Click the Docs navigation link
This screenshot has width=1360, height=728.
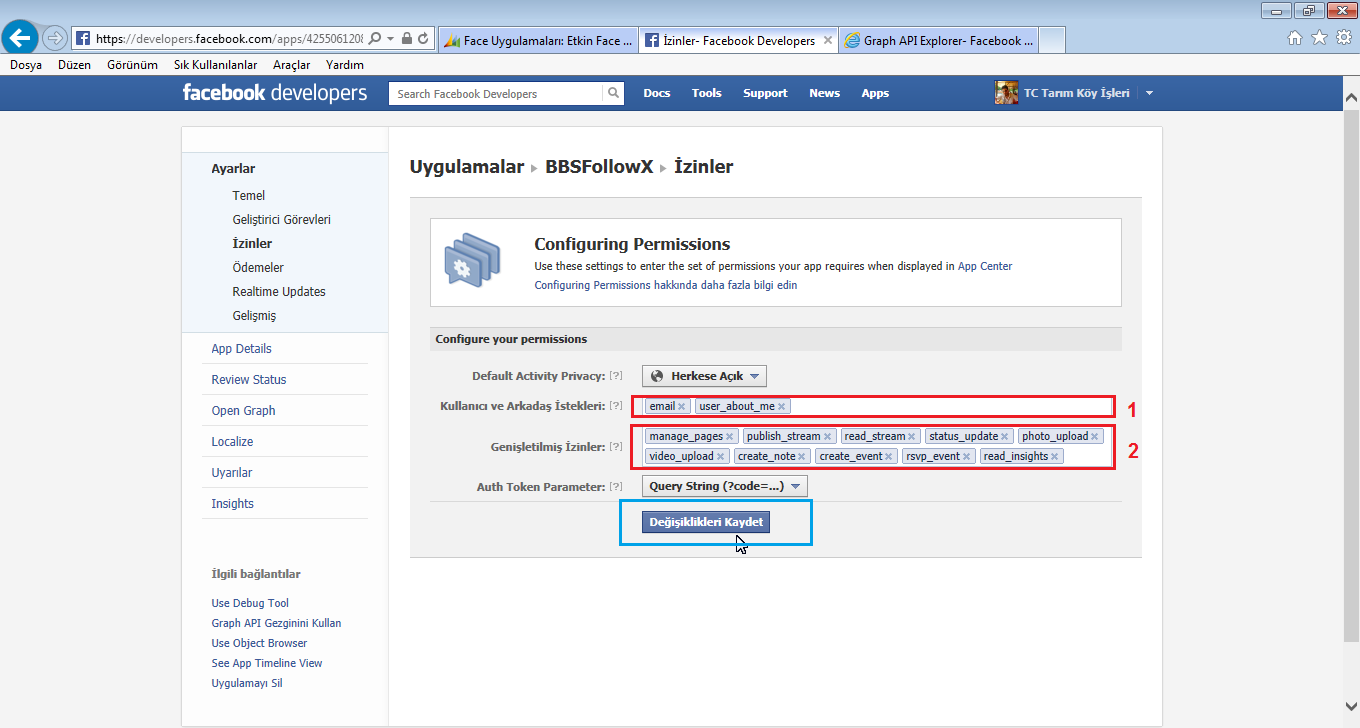pos(657,93)
